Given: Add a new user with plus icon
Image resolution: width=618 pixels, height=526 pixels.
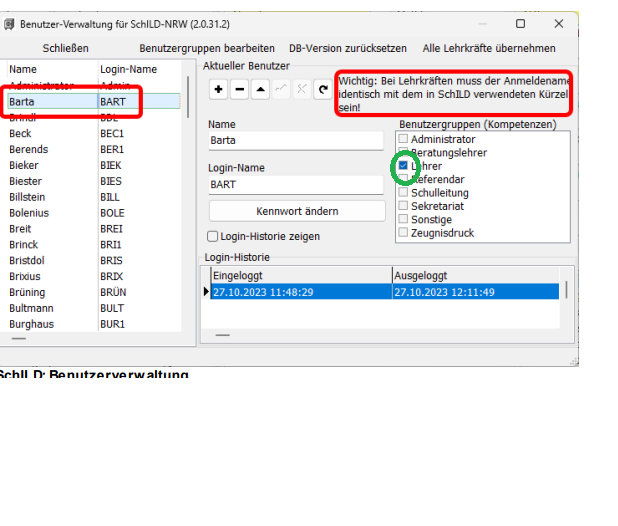Looking at the screenshot, I should coord(218,89).
